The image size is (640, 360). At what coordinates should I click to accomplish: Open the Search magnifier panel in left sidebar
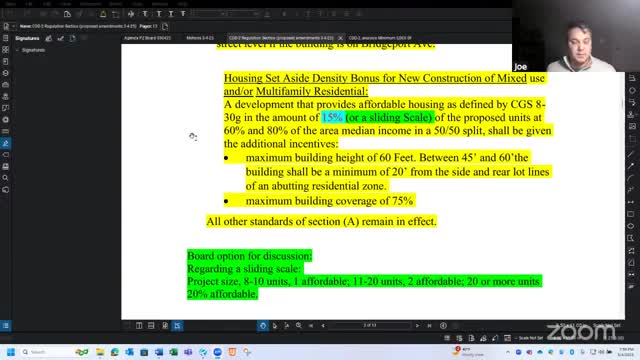[6, 178]
